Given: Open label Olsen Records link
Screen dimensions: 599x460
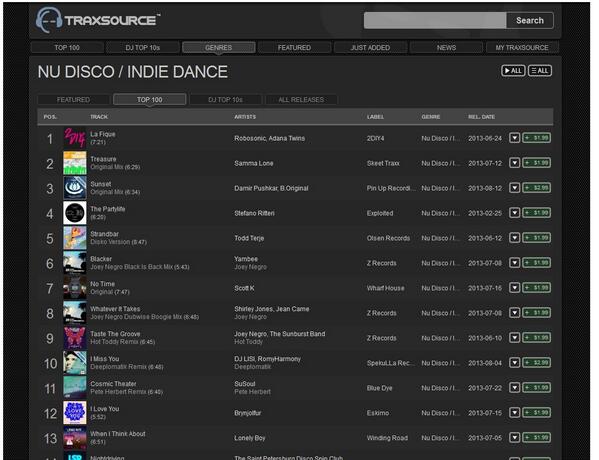Looking at the screenshot, I should pyautogui.click(x=388, y=238).
